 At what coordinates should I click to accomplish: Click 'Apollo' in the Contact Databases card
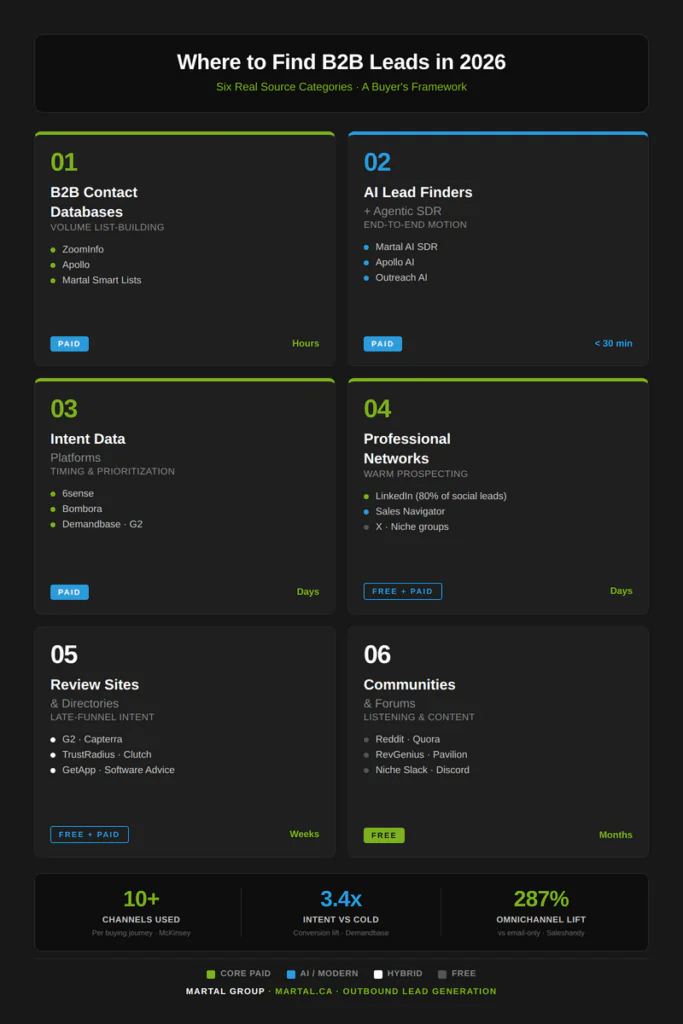[x=76, y=264]
